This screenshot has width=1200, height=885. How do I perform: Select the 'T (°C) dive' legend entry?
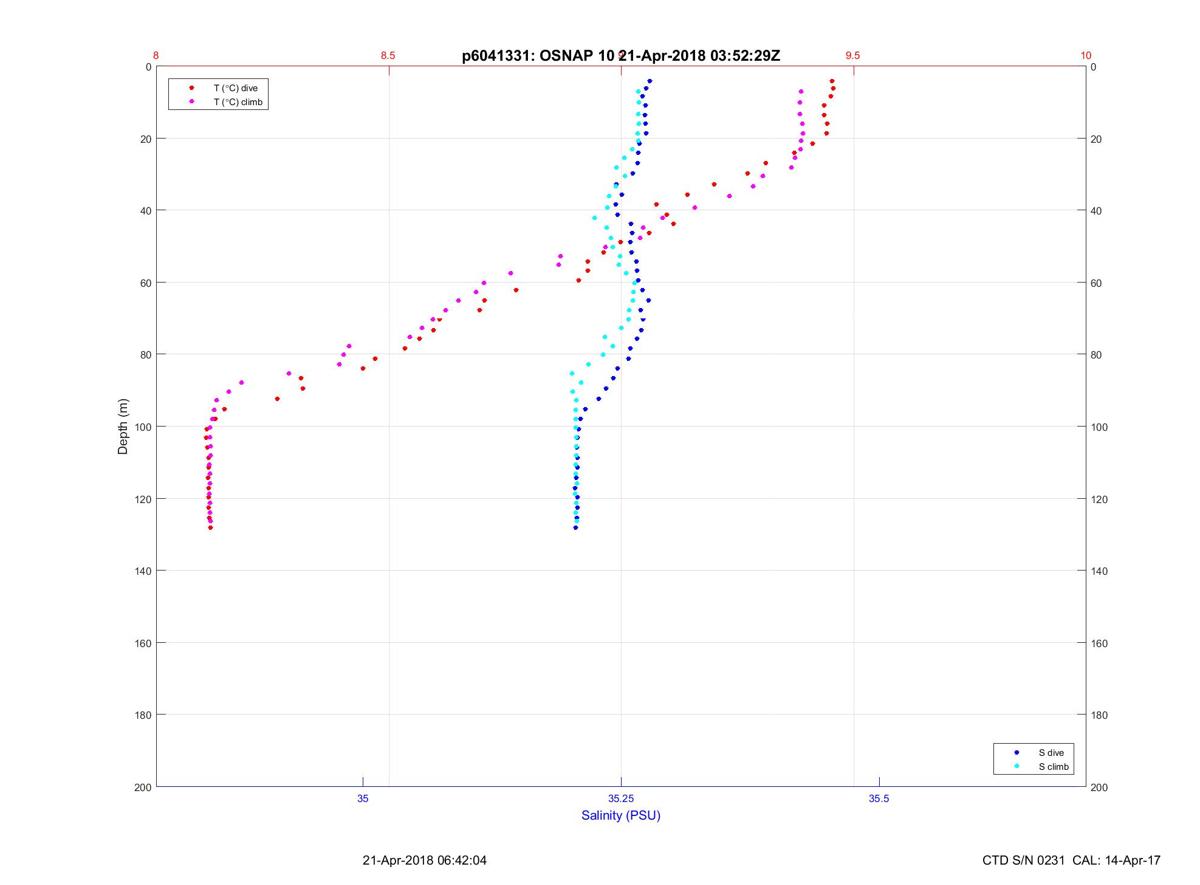click(235, 88)
